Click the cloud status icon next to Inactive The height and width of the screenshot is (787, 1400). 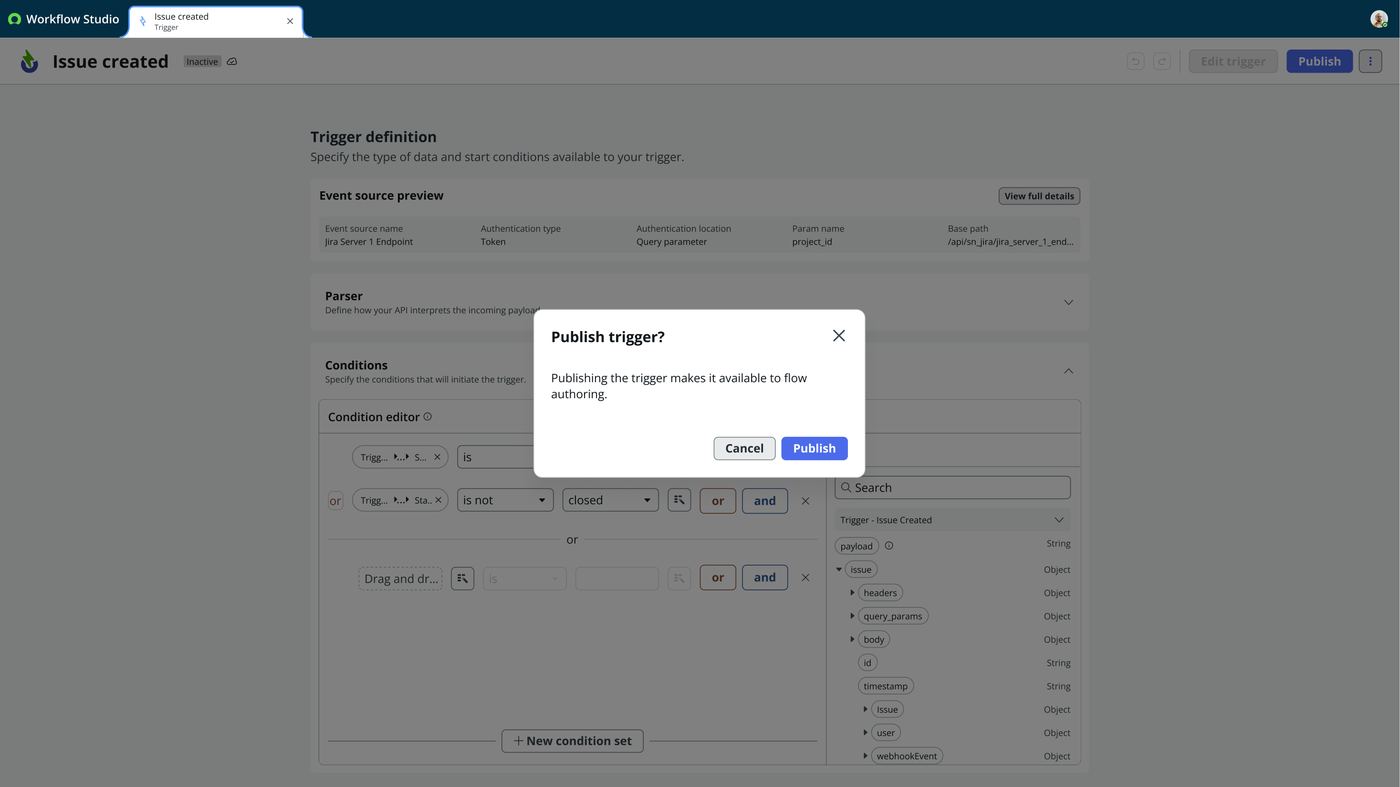(x=232, y=62)
